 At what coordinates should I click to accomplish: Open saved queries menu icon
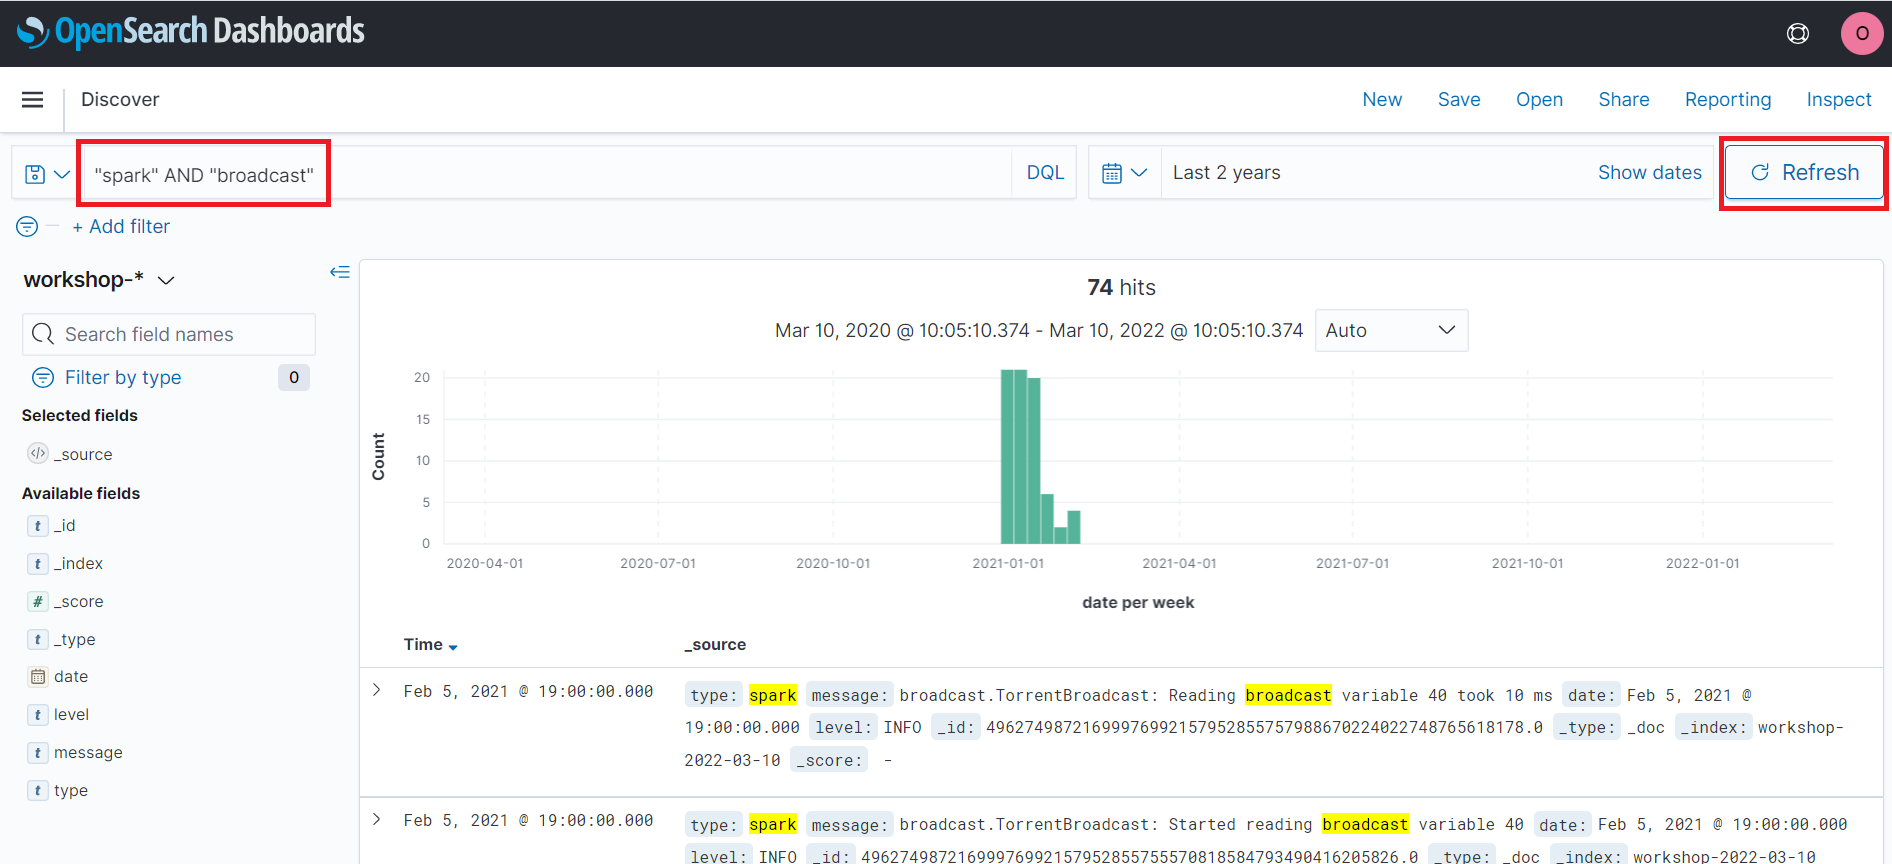(x=47, y=174)
